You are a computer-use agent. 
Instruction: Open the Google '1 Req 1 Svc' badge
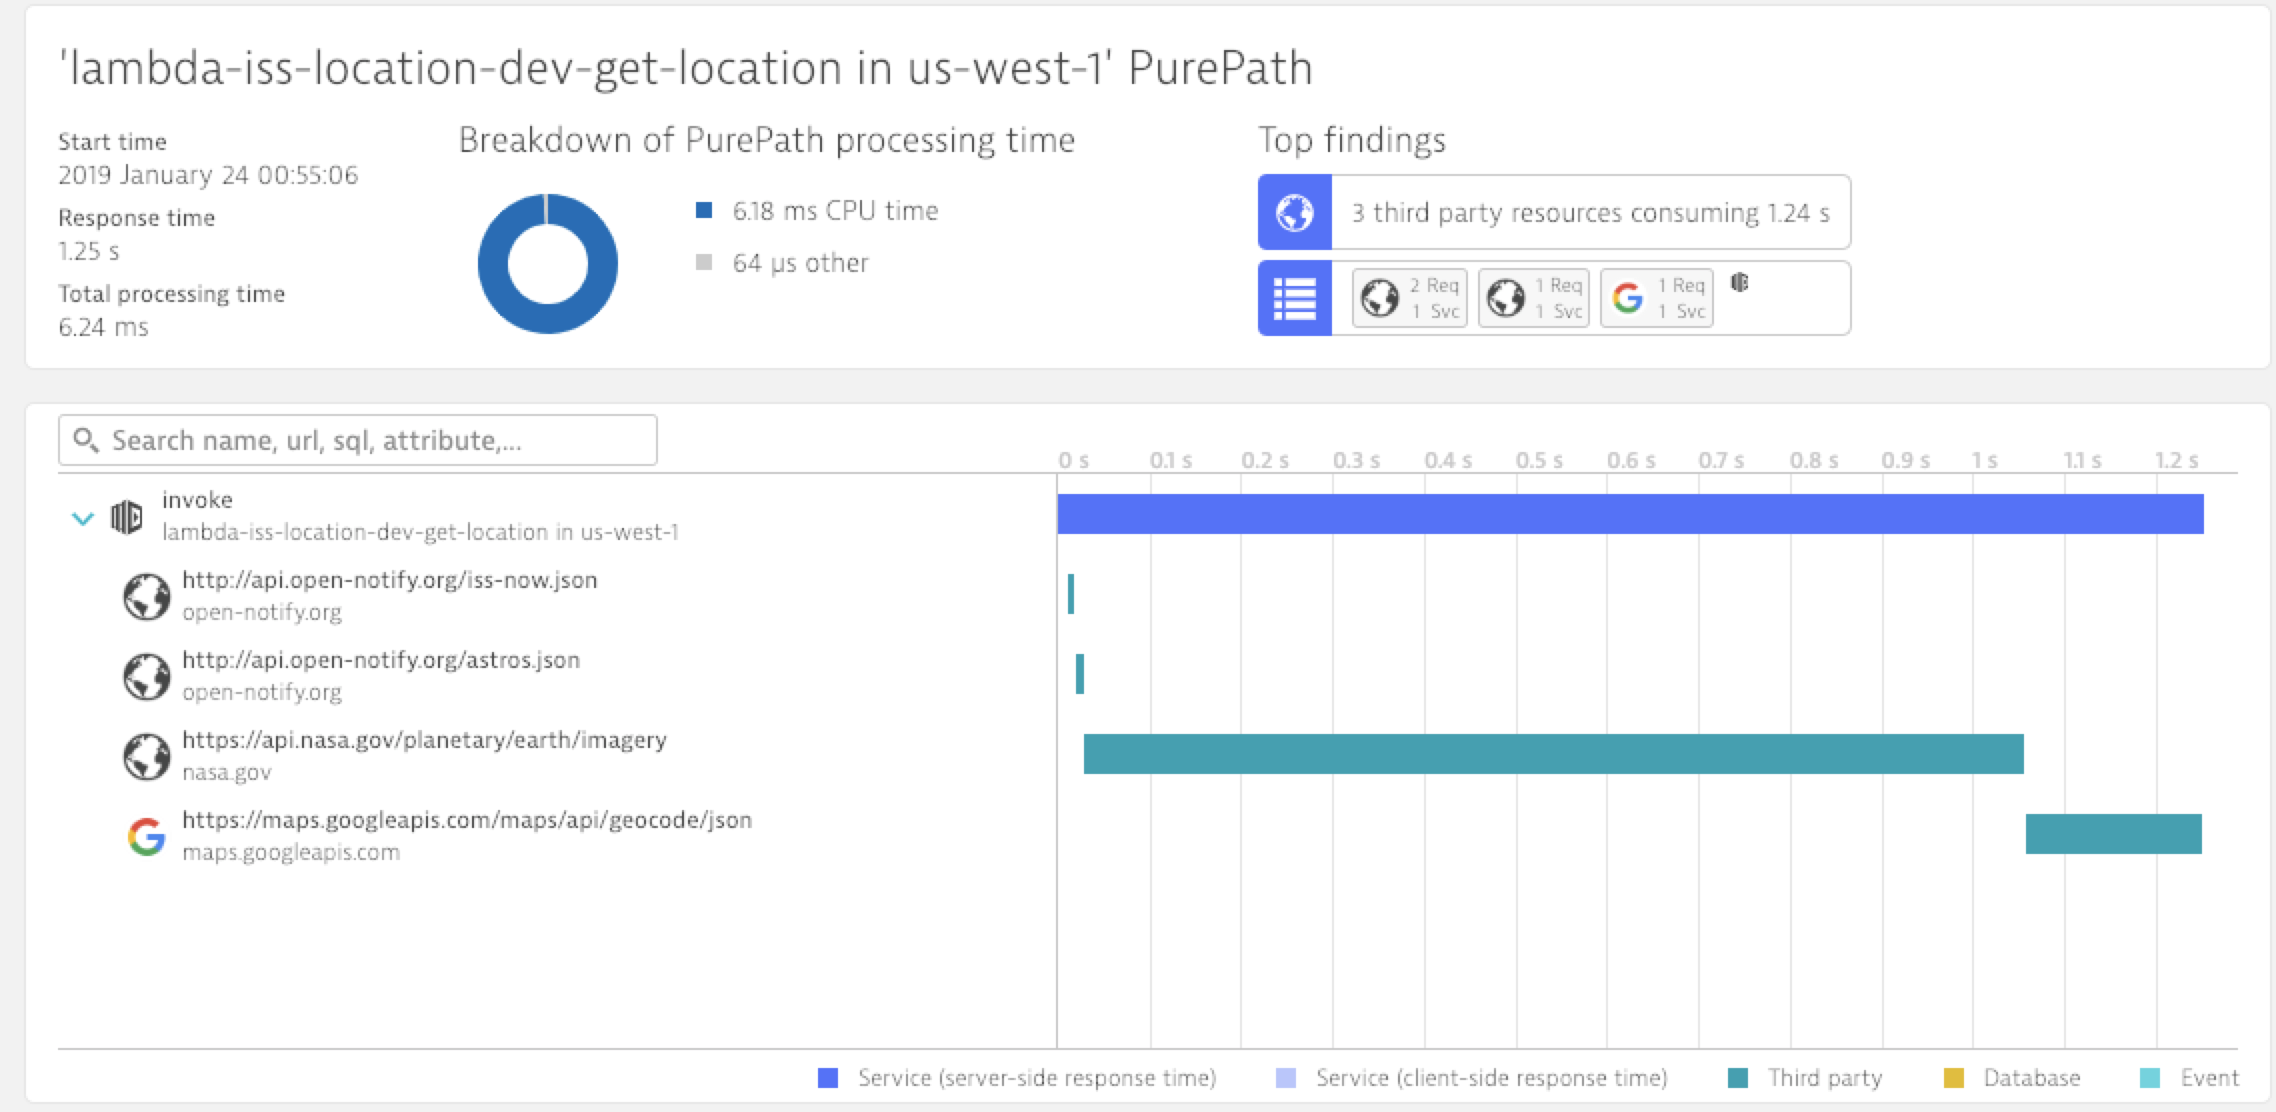coord(1657,298)
